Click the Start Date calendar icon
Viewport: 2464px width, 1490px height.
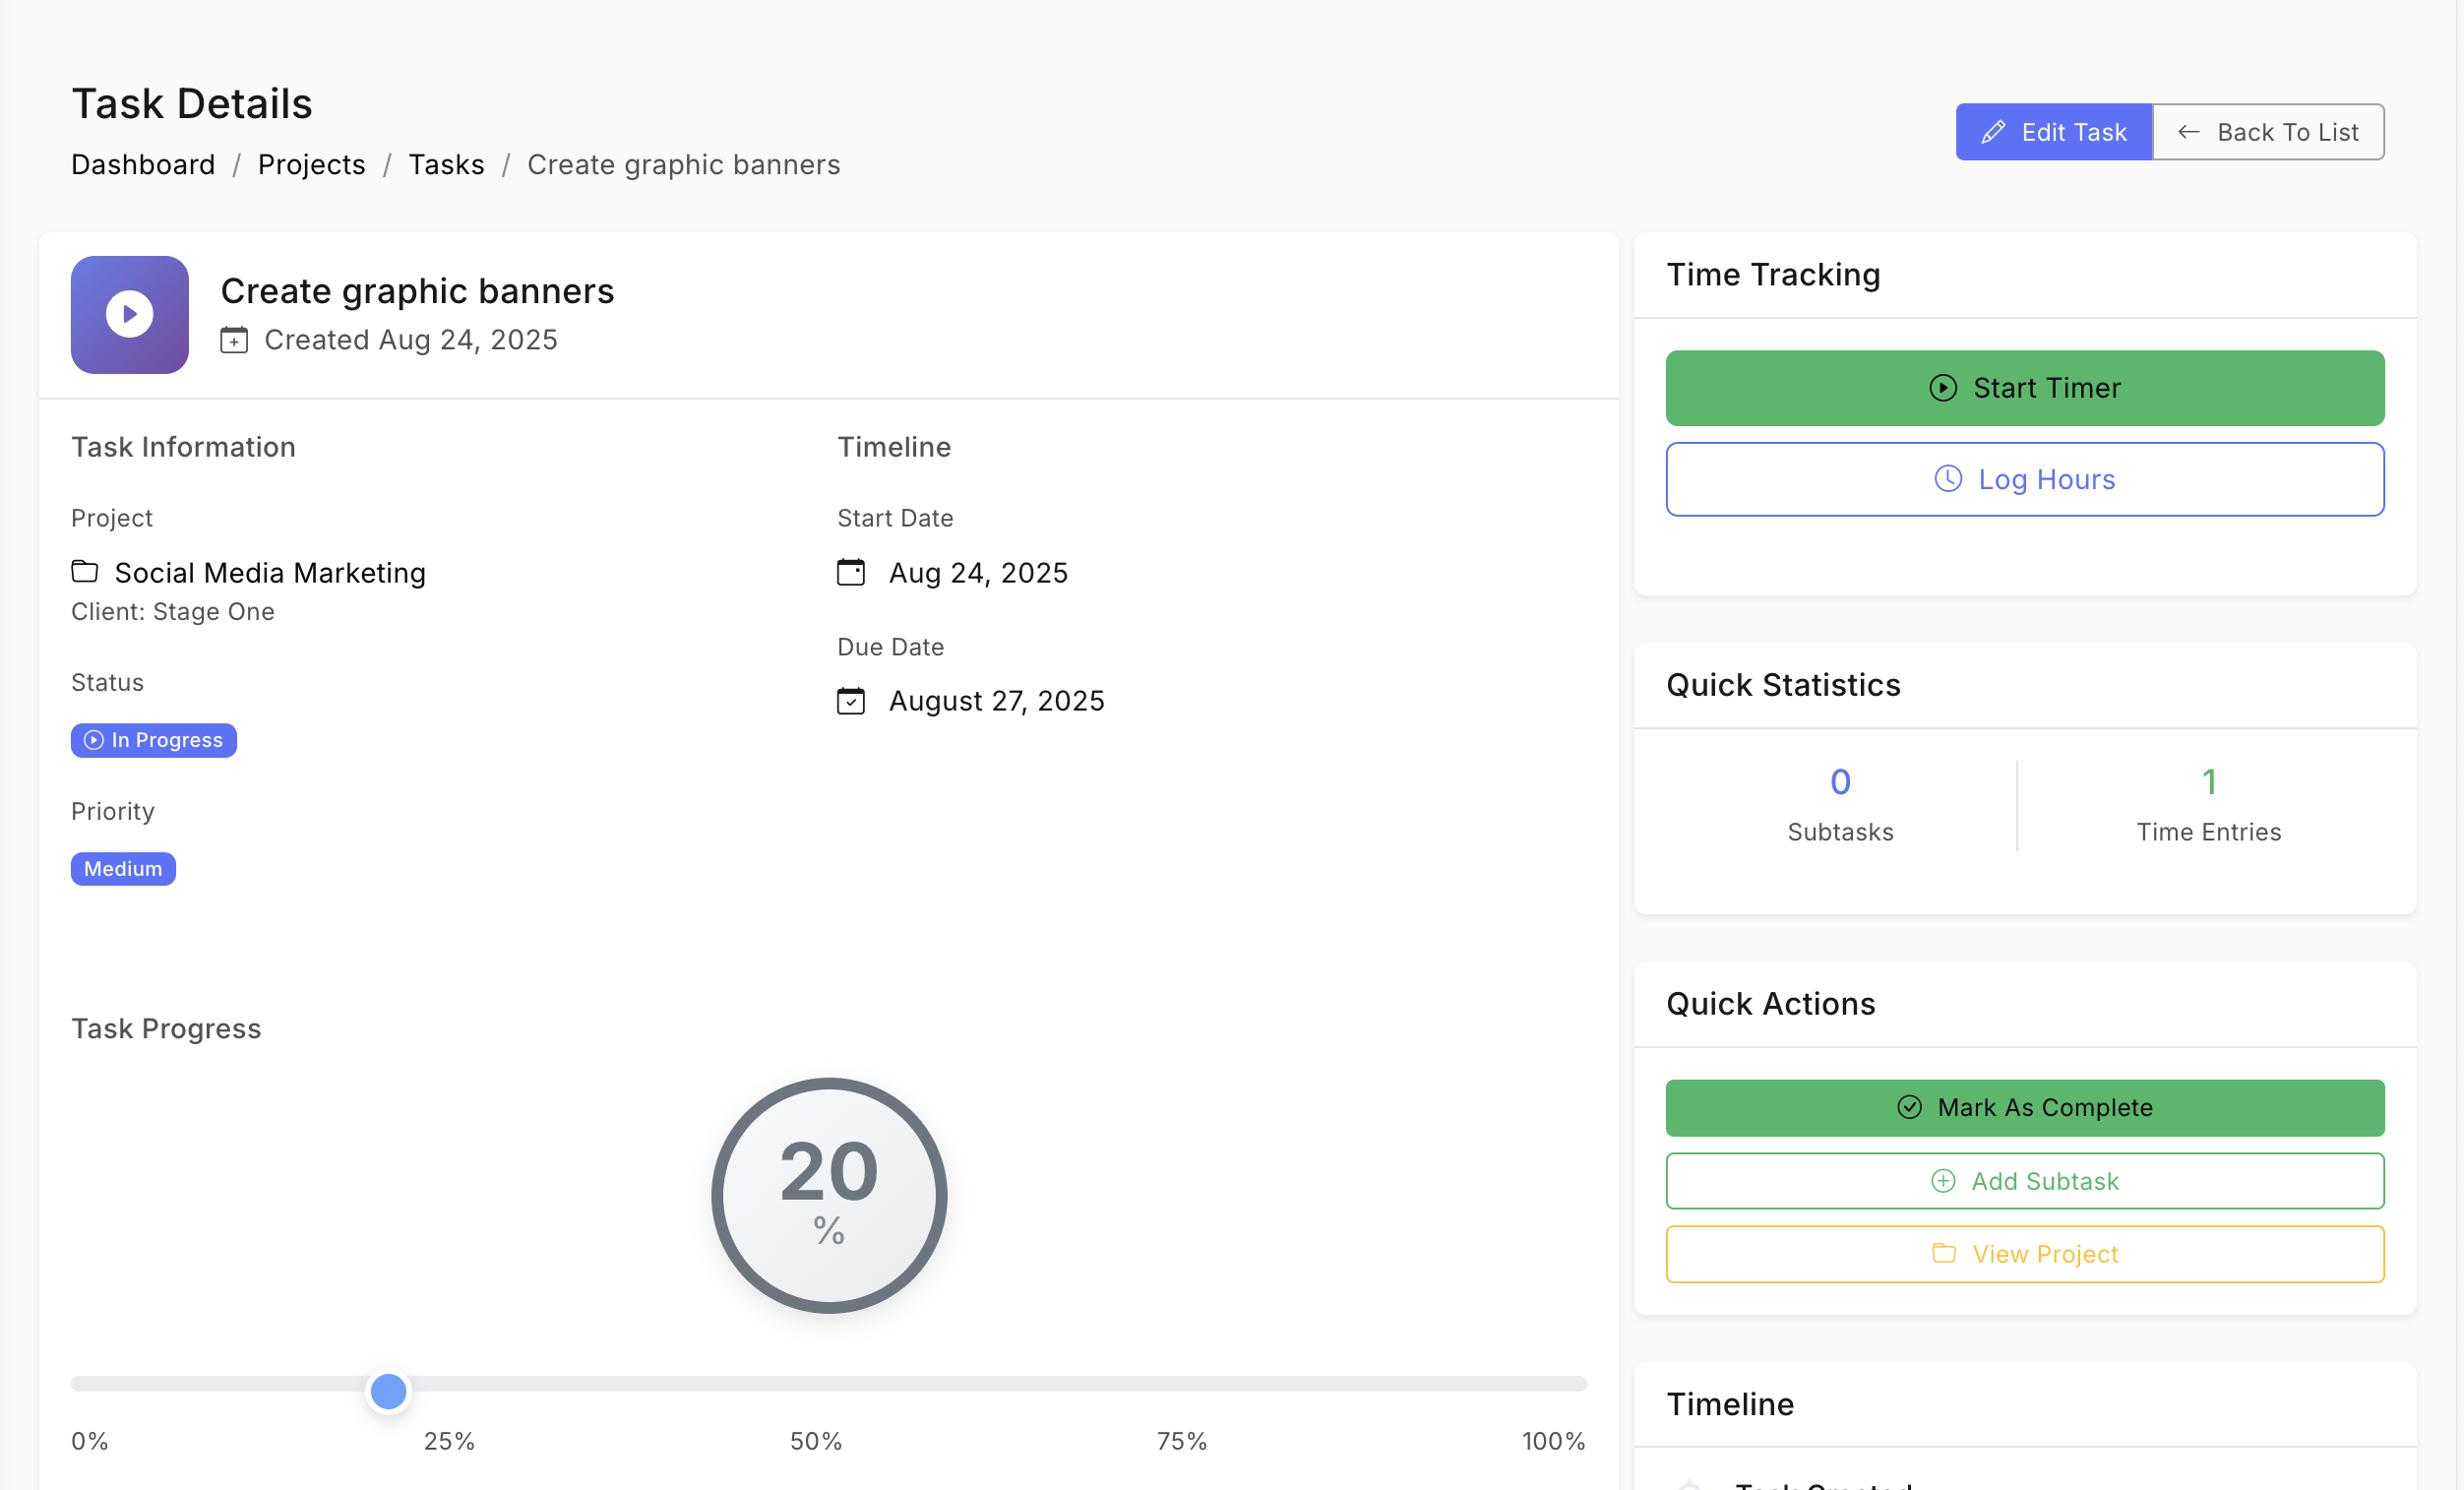851,572
